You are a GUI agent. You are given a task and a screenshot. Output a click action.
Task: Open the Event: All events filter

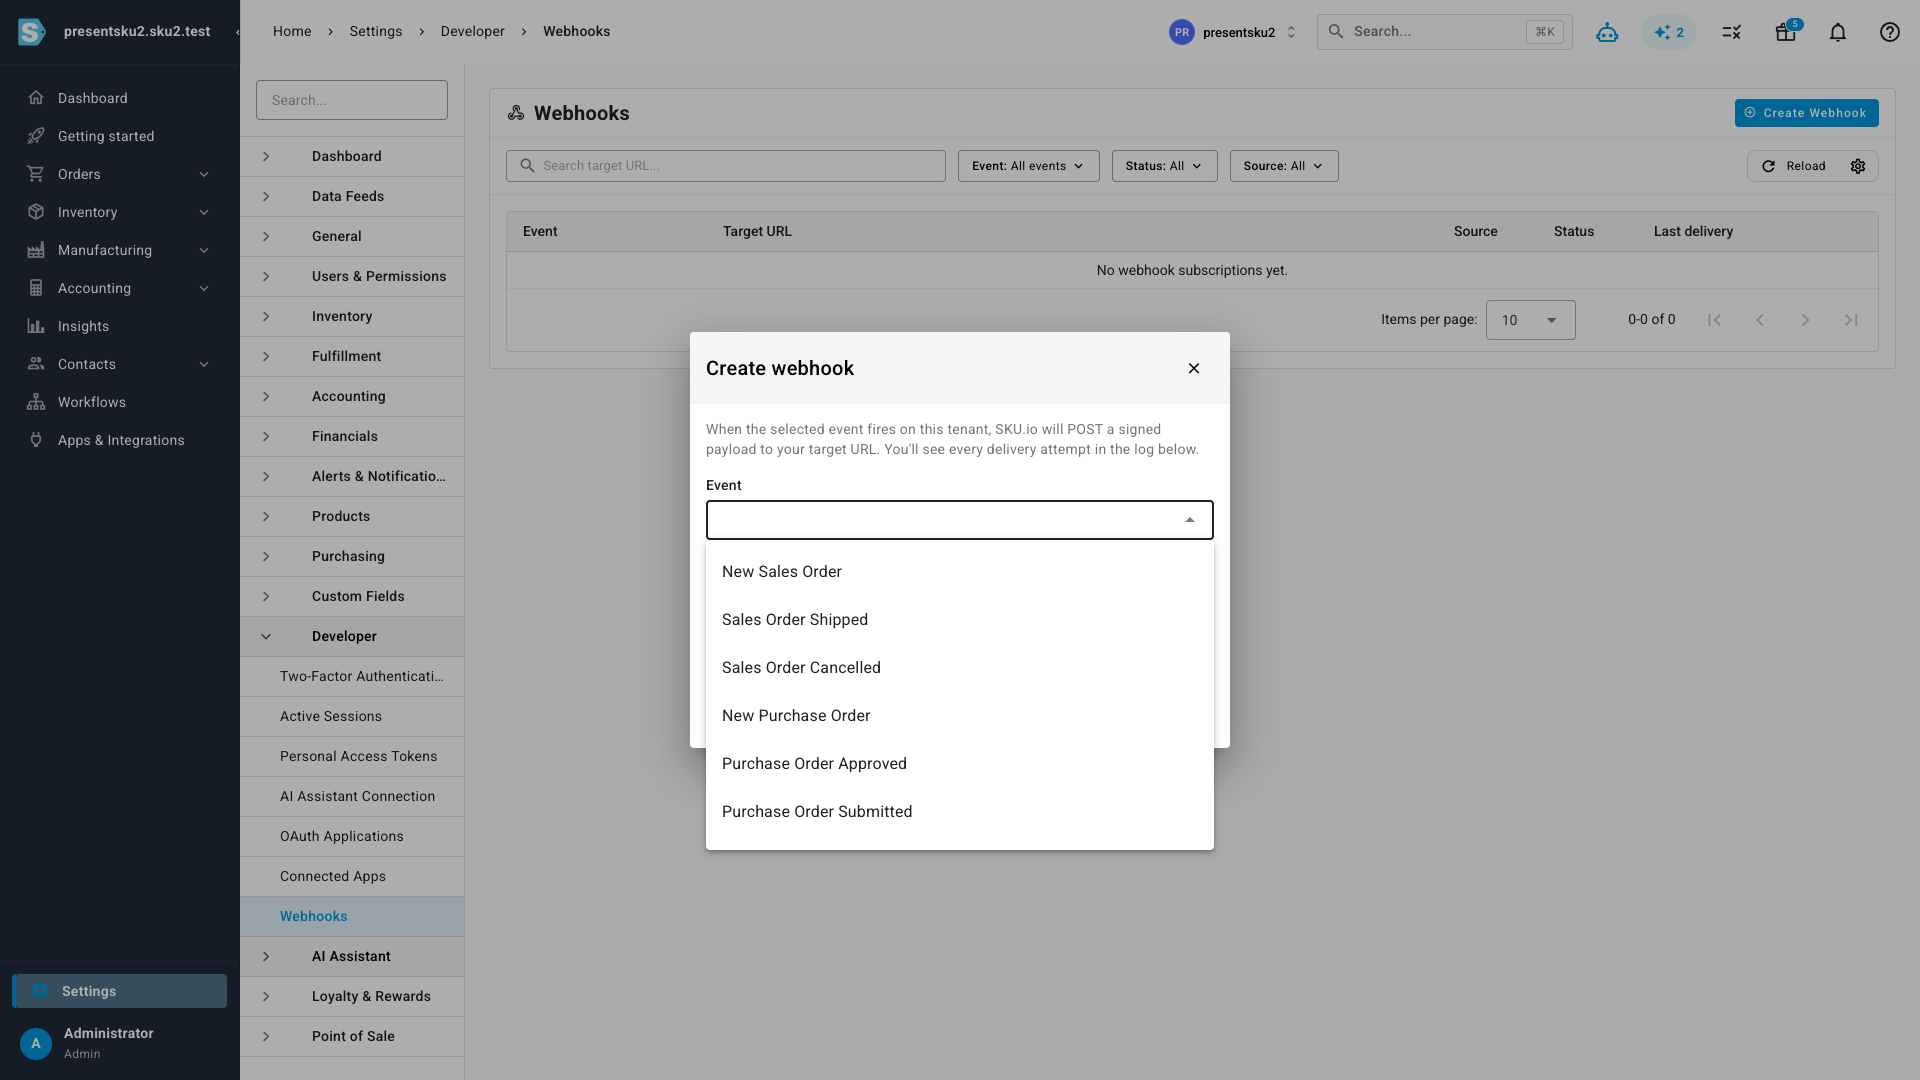coord(1028,166)
